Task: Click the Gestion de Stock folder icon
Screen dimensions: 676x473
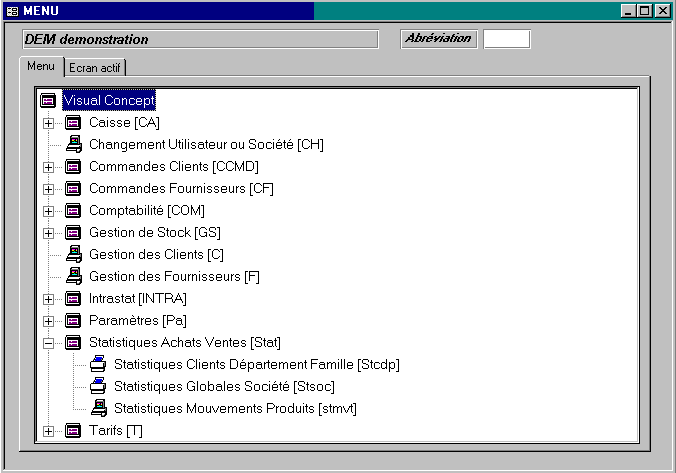Action: (73, 233)
